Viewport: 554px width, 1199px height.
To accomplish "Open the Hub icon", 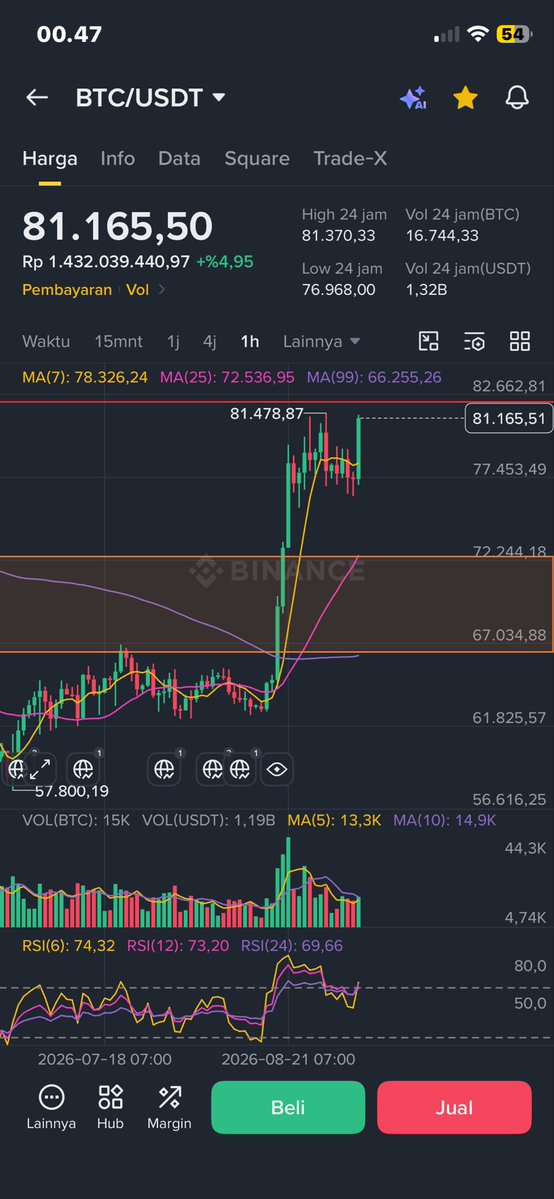I will (x=110, y=1107).
